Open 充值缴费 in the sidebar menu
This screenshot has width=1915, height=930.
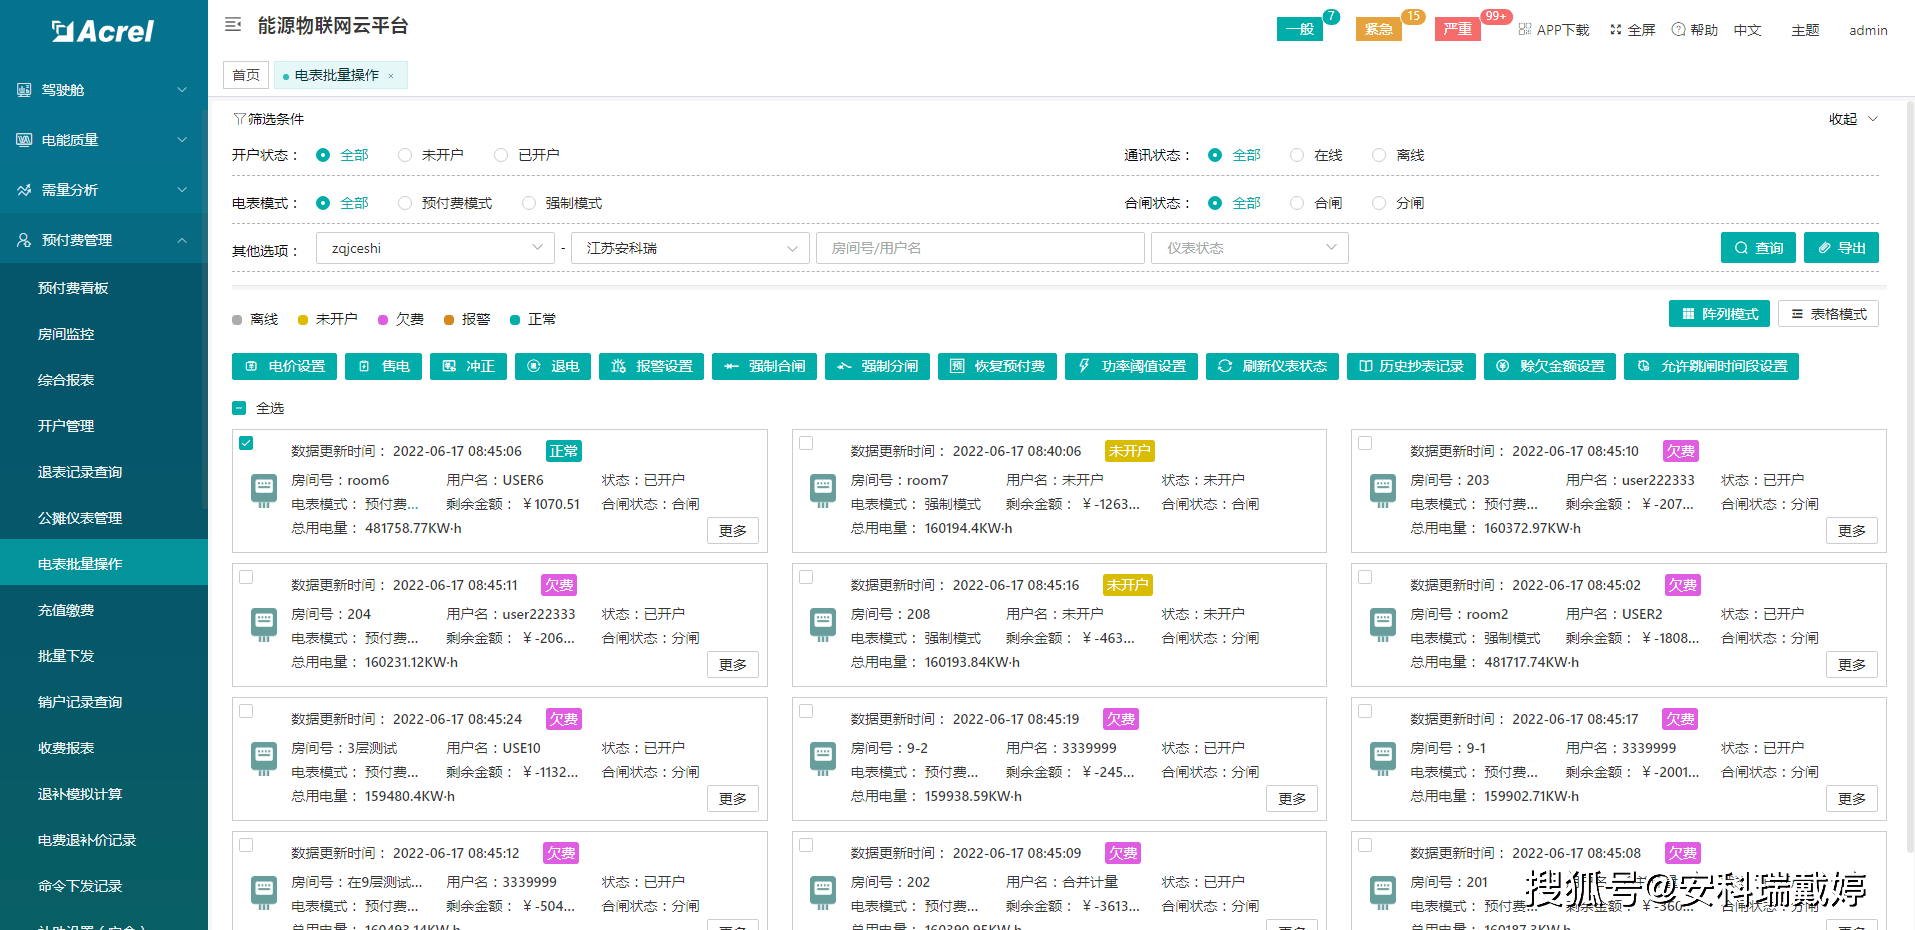[66, 610]
